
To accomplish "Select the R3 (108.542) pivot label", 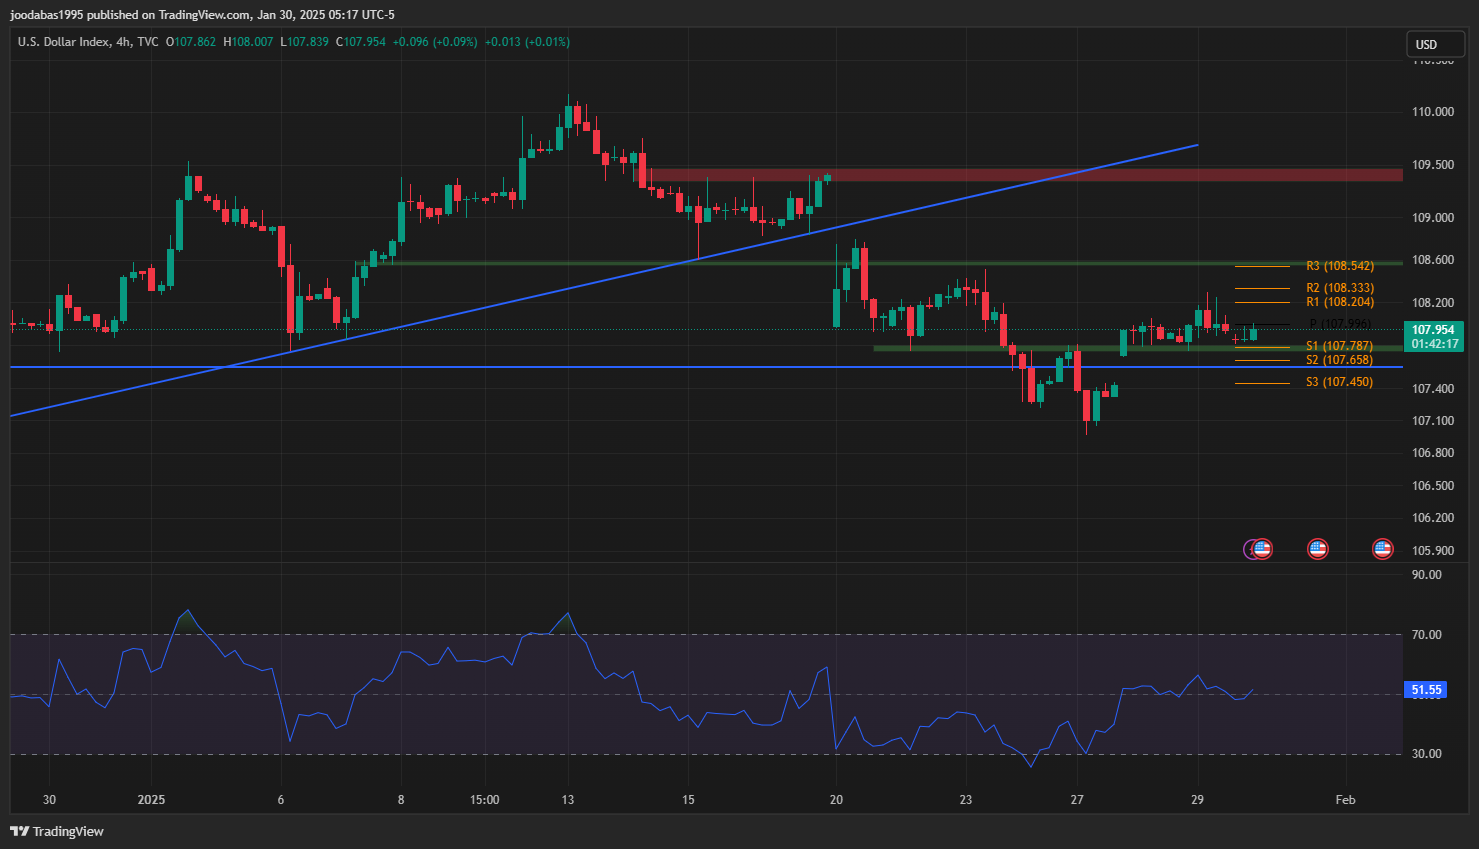I will click(1340, 266).
